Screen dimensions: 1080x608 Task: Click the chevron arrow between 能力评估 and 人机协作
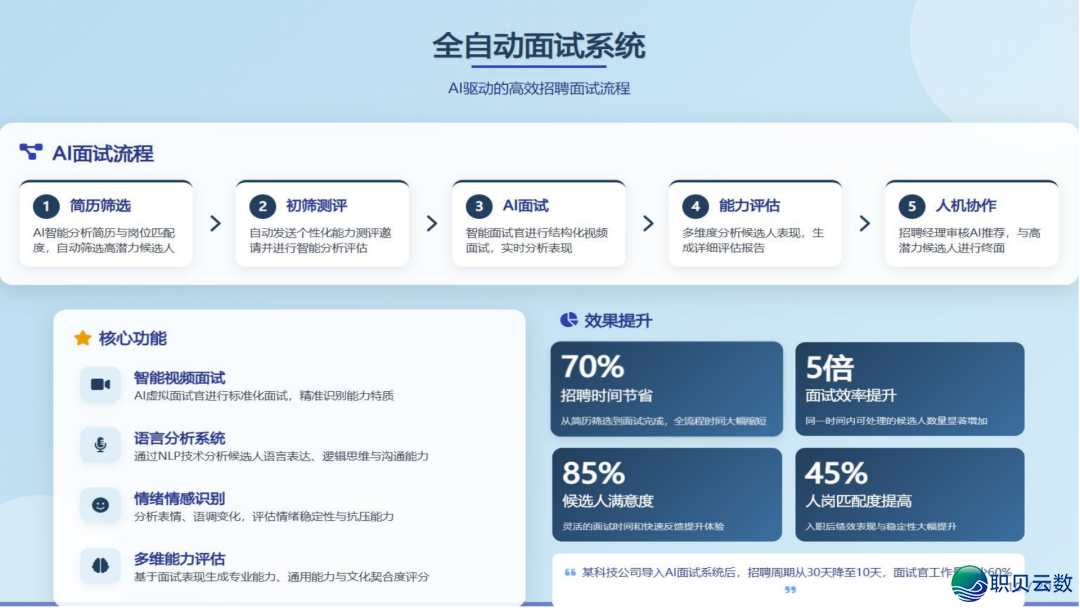864,223
